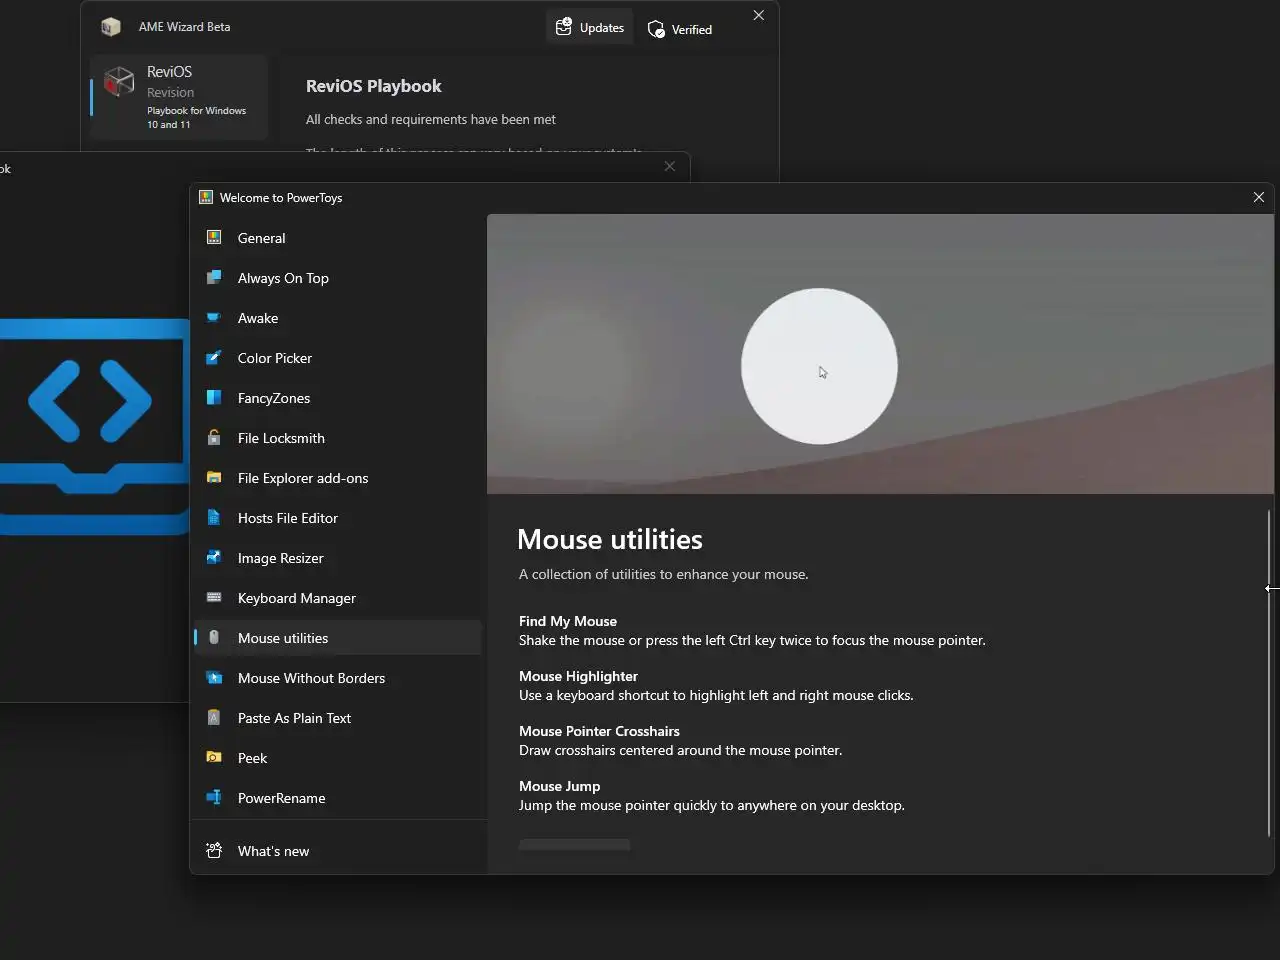Select the ReviOS playbook card
The width and height of the screenshot is (1280, 960).
tap(179, 97)
